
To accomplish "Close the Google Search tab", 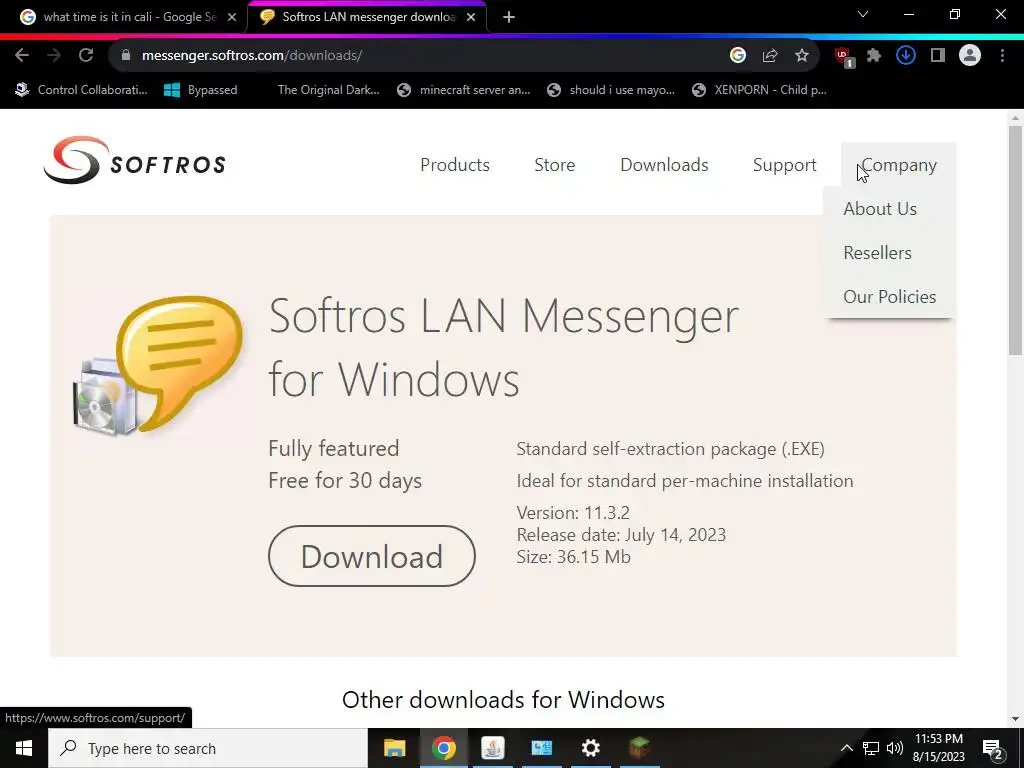I will pos(232,17).
